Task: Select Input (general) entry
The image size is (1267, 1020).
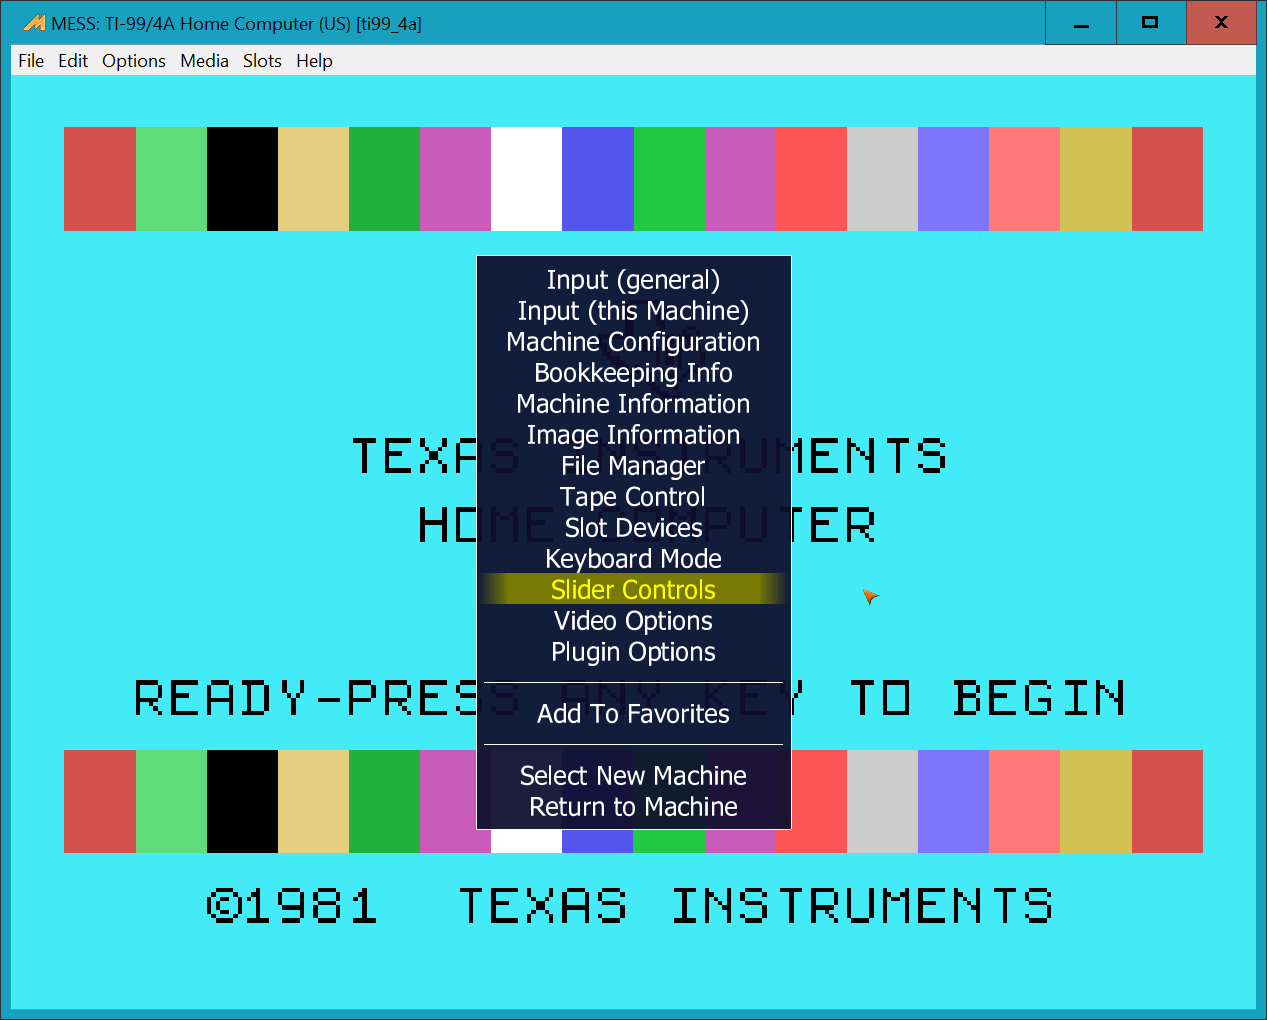Action: point(633,280)
